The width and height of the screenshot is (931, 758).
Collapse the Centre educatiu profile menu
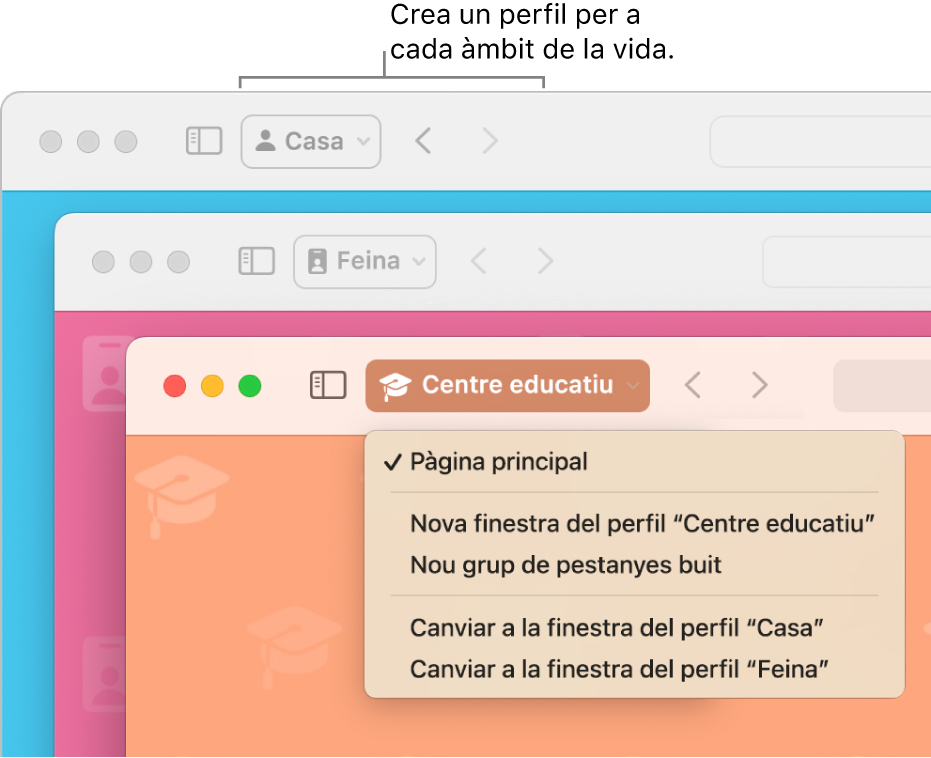(508, 385)
